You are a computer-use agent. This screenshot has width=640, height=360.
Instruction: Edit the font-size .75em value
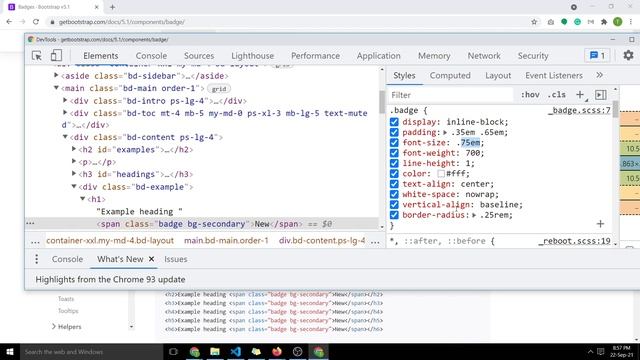tap(469, 142)
